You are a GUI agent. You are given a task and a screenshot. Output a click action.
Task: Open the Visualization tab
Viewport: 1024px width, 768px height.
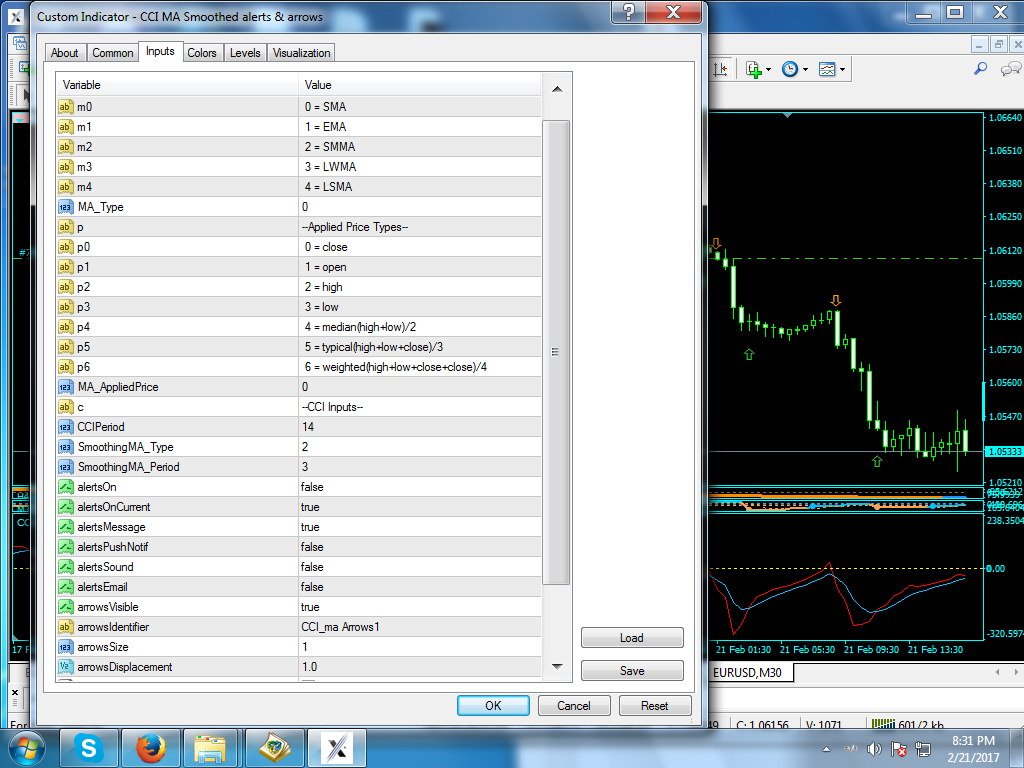[x=301, y=53]
